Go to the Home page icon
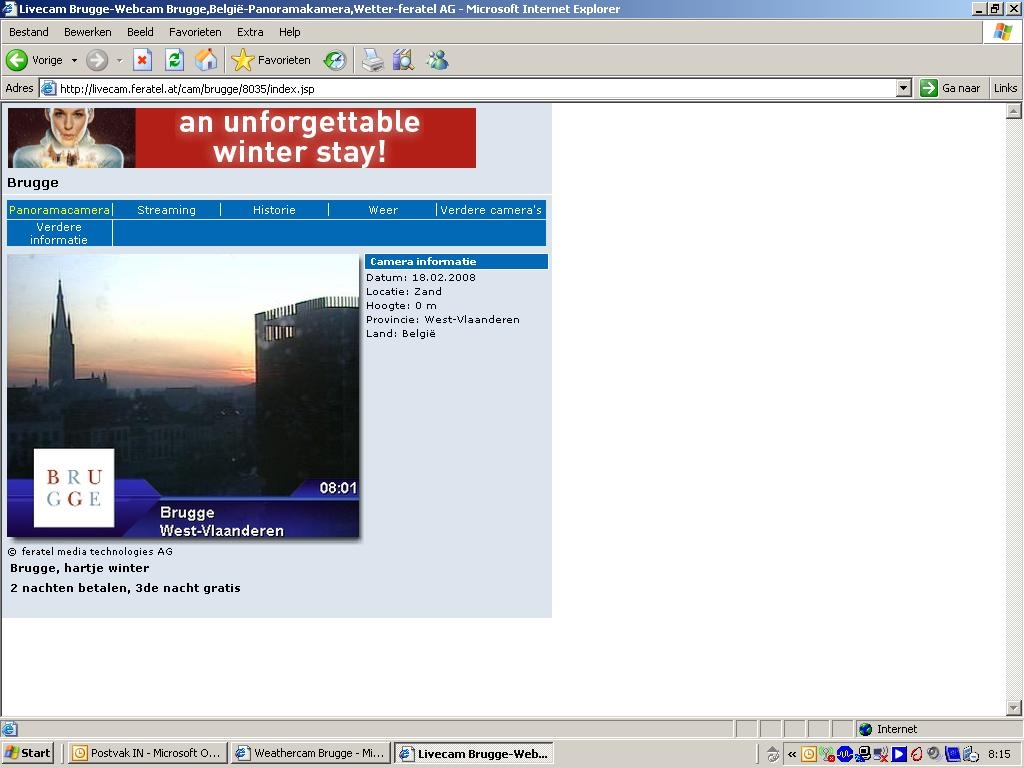Viewport: 1024px width, 768px height. [x=206, y=60]
